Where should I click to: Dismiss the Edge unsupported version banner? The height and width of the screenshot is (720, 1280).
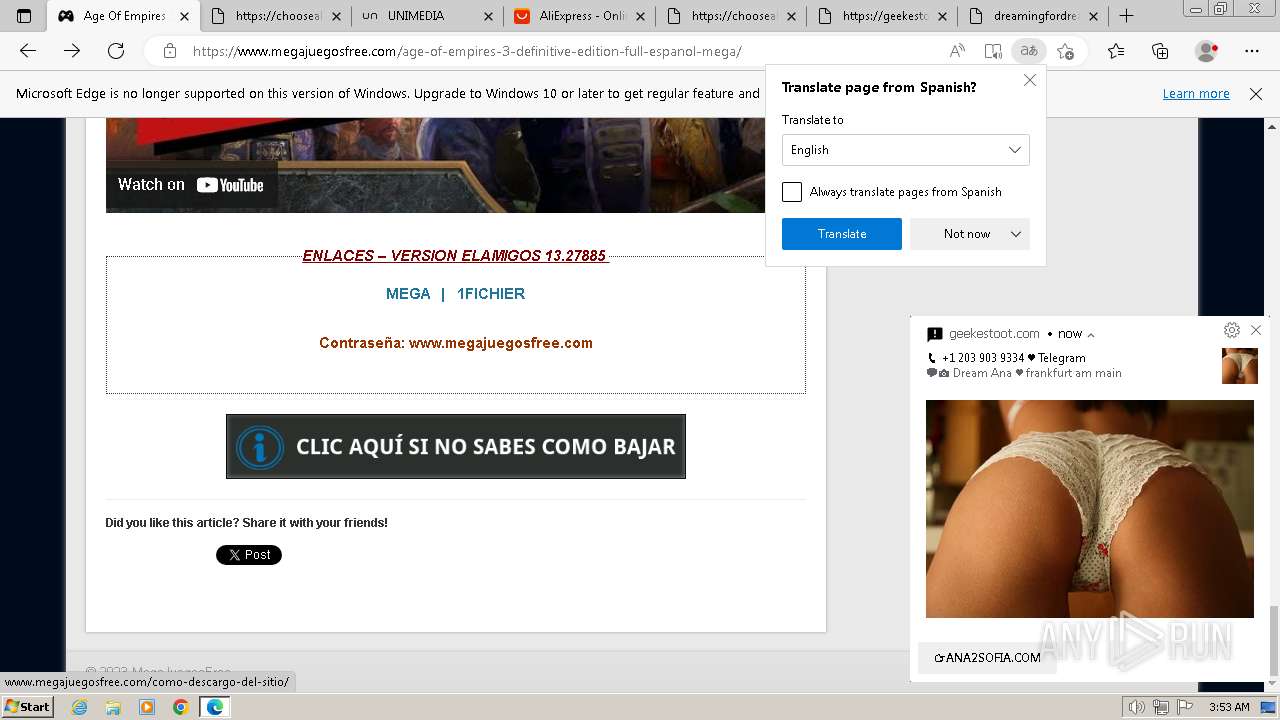click(x=1256, y=93)
